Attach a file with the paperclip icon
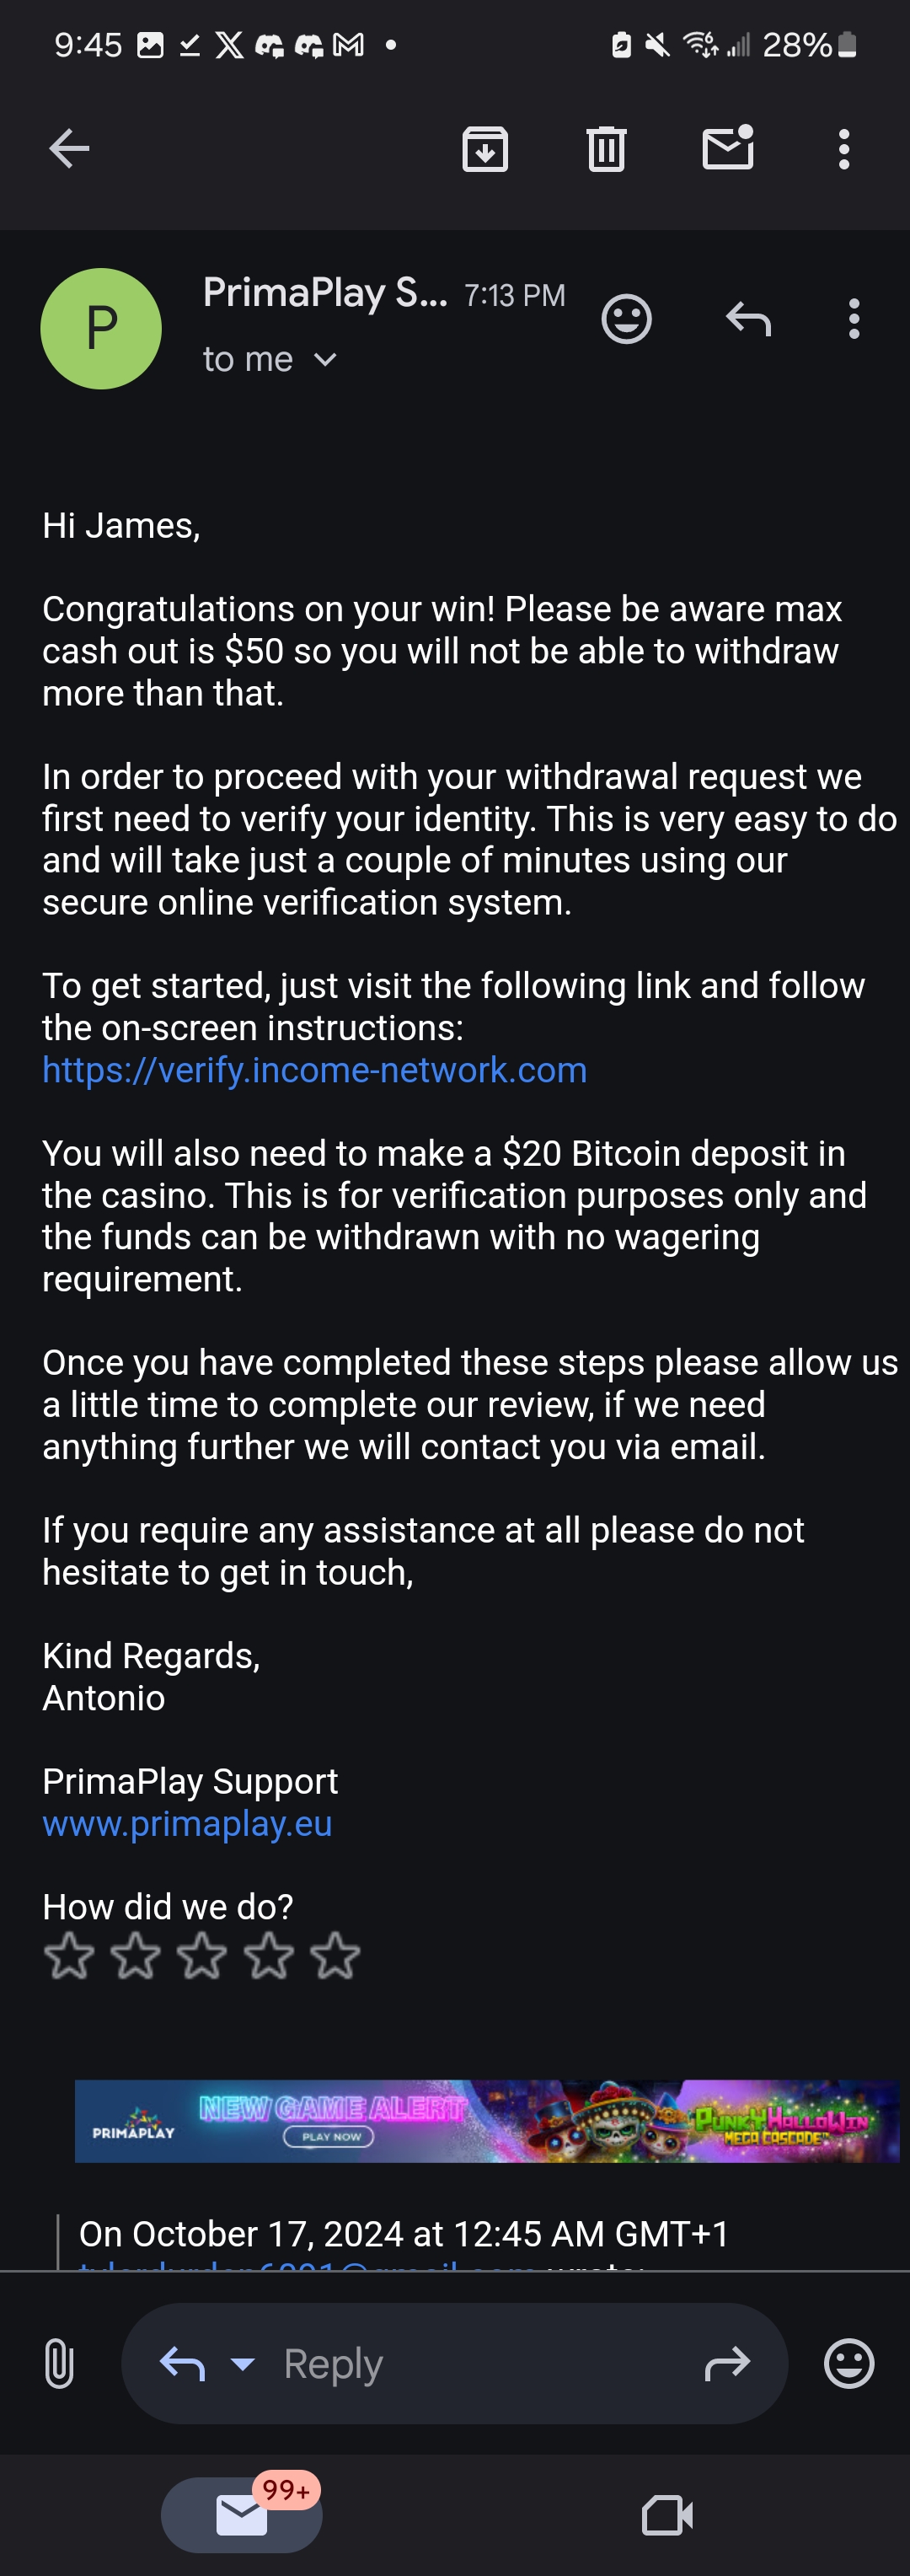The height and width of the screenshot is (2576, 910). (x=59, y=2363)
